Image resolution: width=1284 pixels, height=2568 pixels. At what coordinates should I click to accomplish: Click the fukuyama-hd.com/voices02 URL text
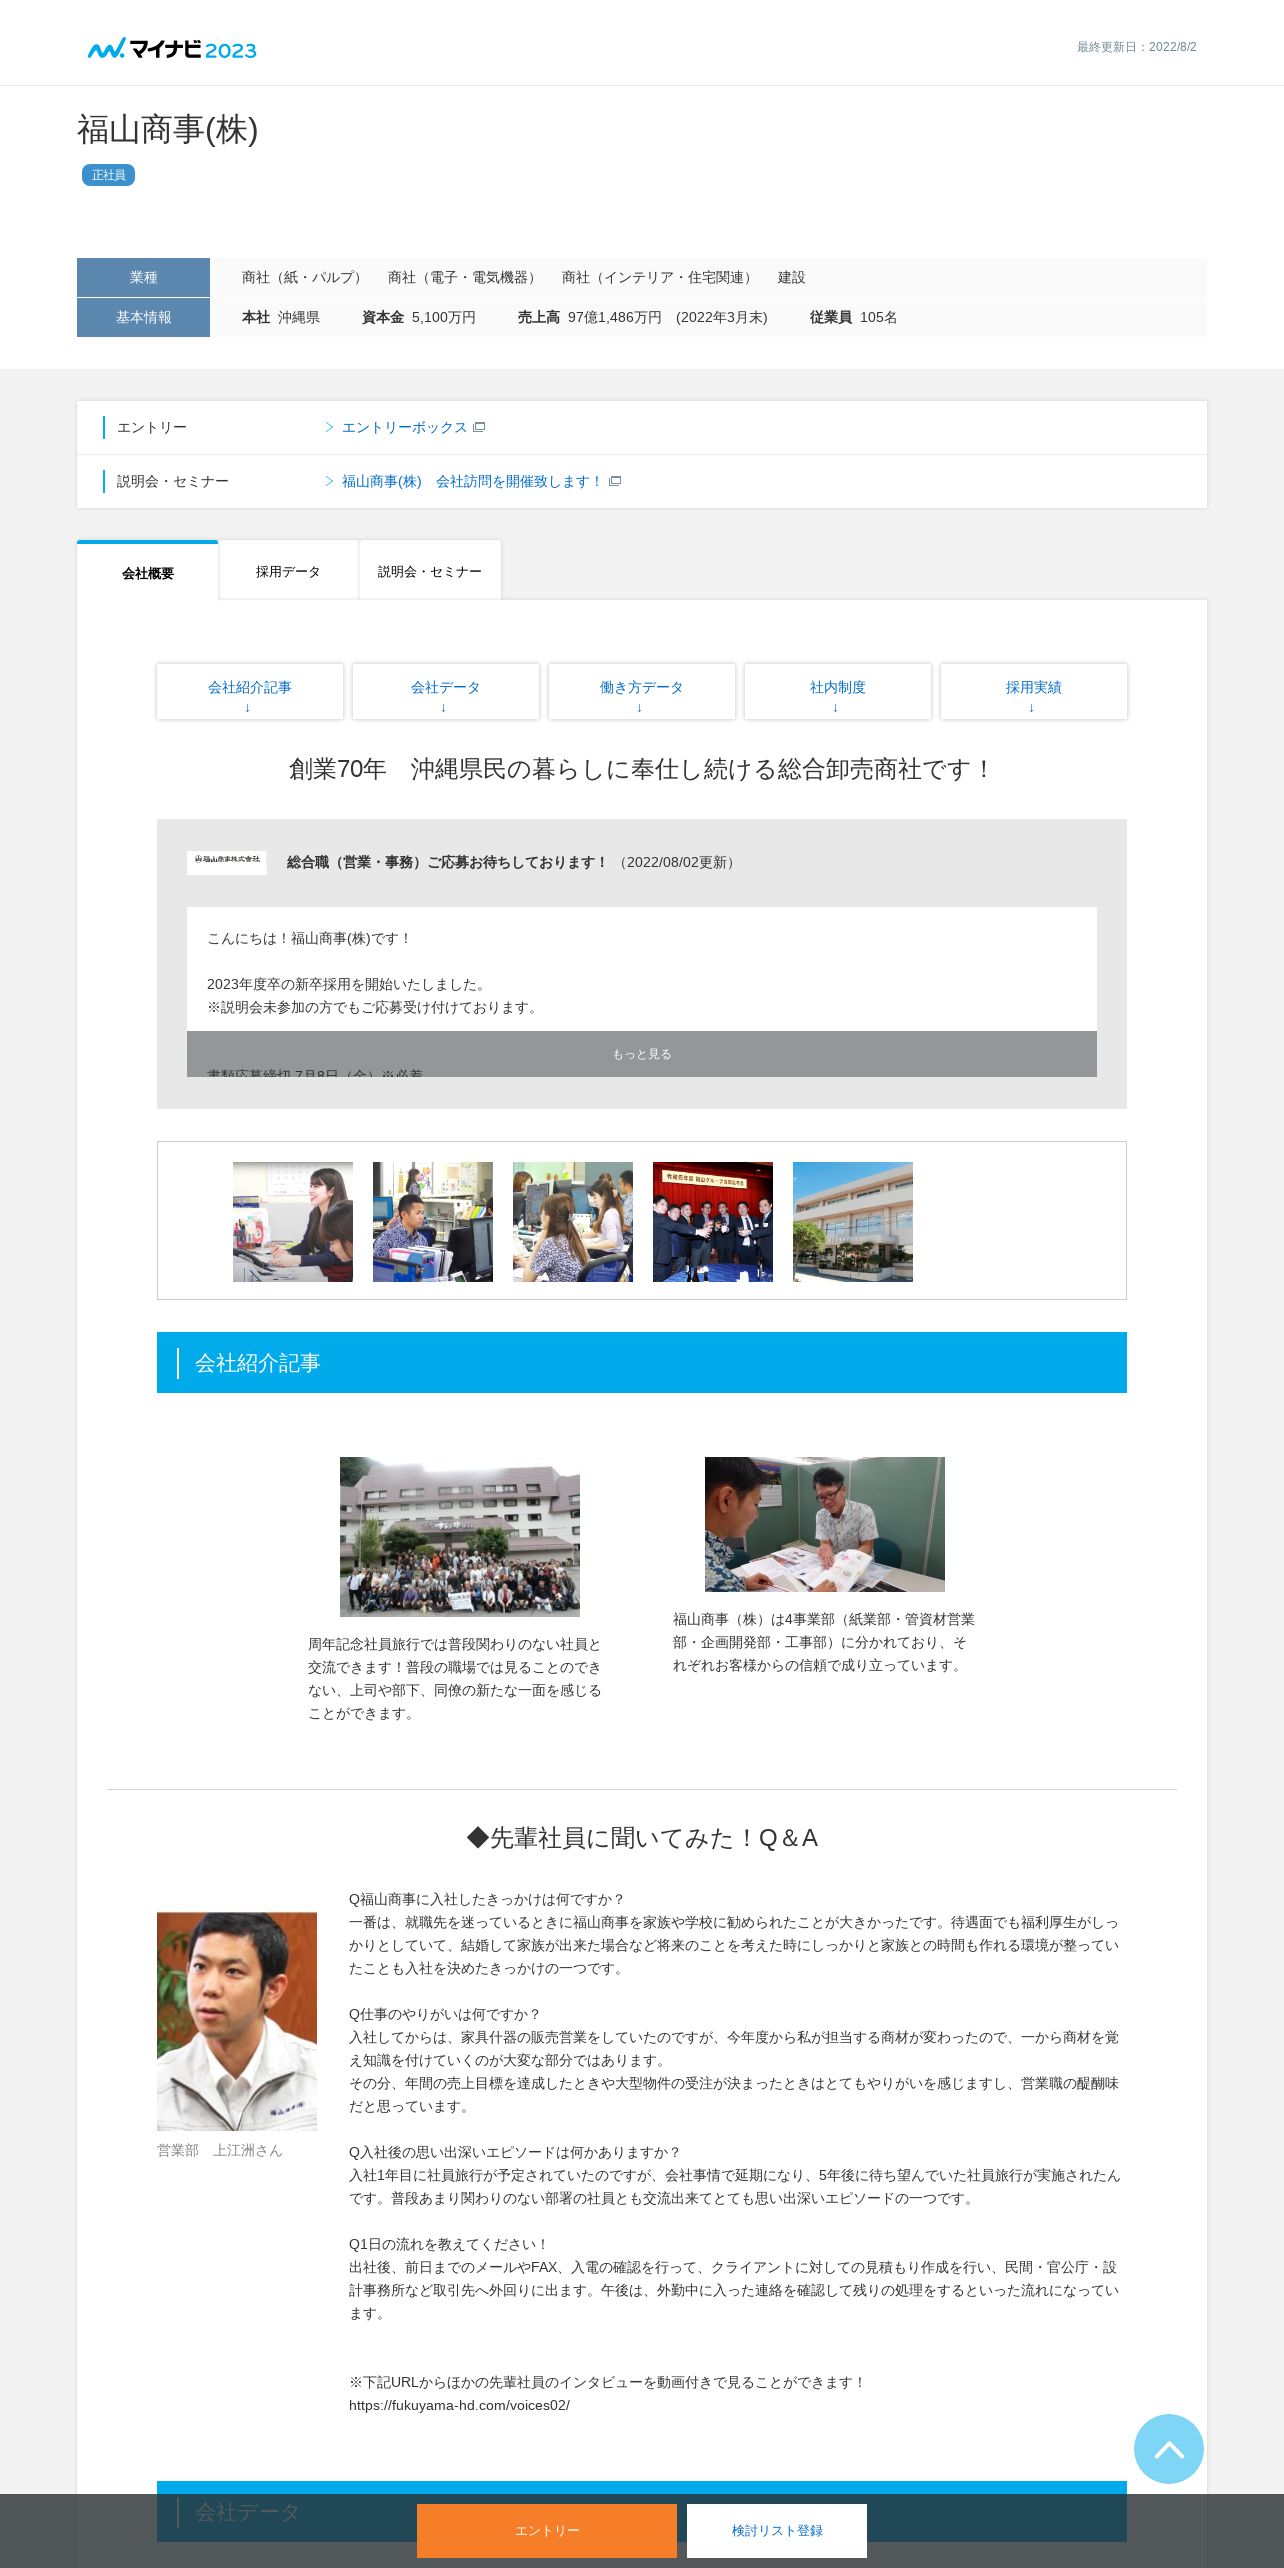click(x=459, y=2405)
